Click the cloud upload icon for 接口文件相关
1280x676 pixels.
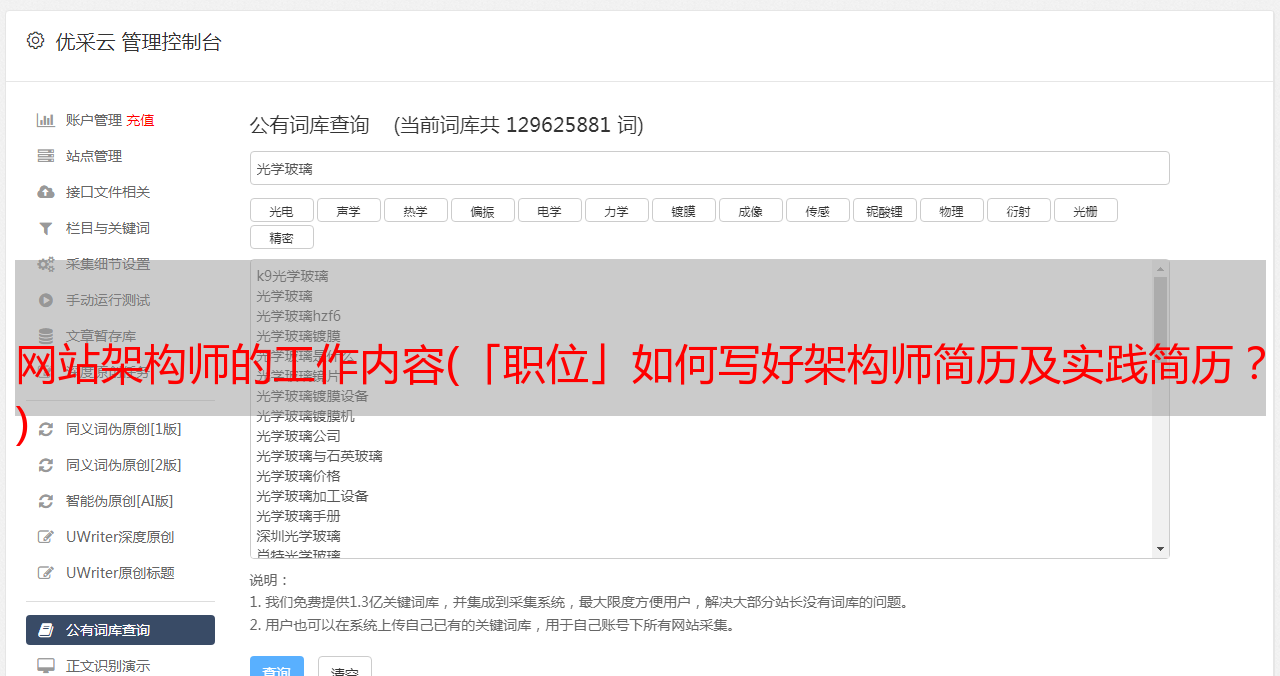click(46, 192)
